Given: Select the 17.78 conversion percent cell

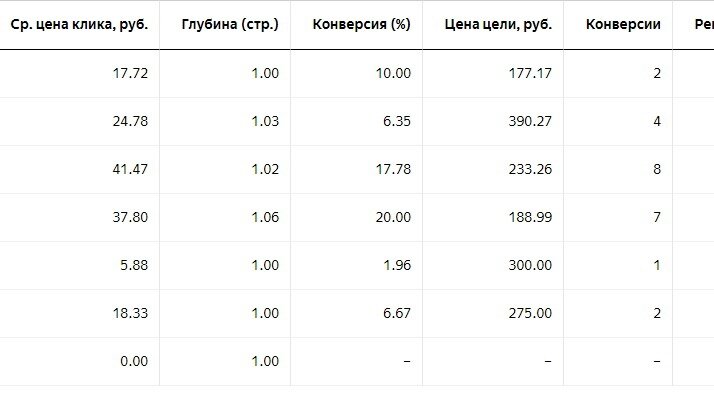Looking at the screenshot, I should tap(393, 169).
